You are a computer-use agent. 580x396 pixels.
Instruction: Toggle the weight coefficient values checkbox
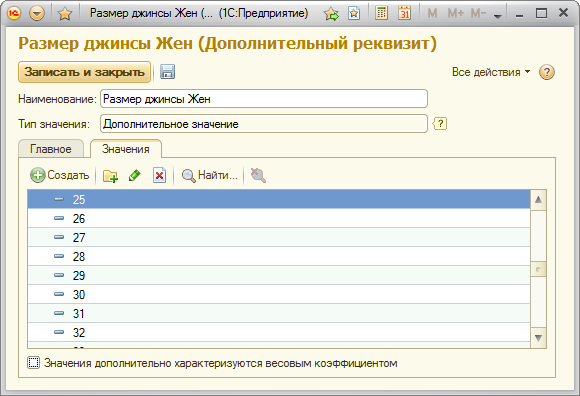pyautogui.click(x=33, y=363)
